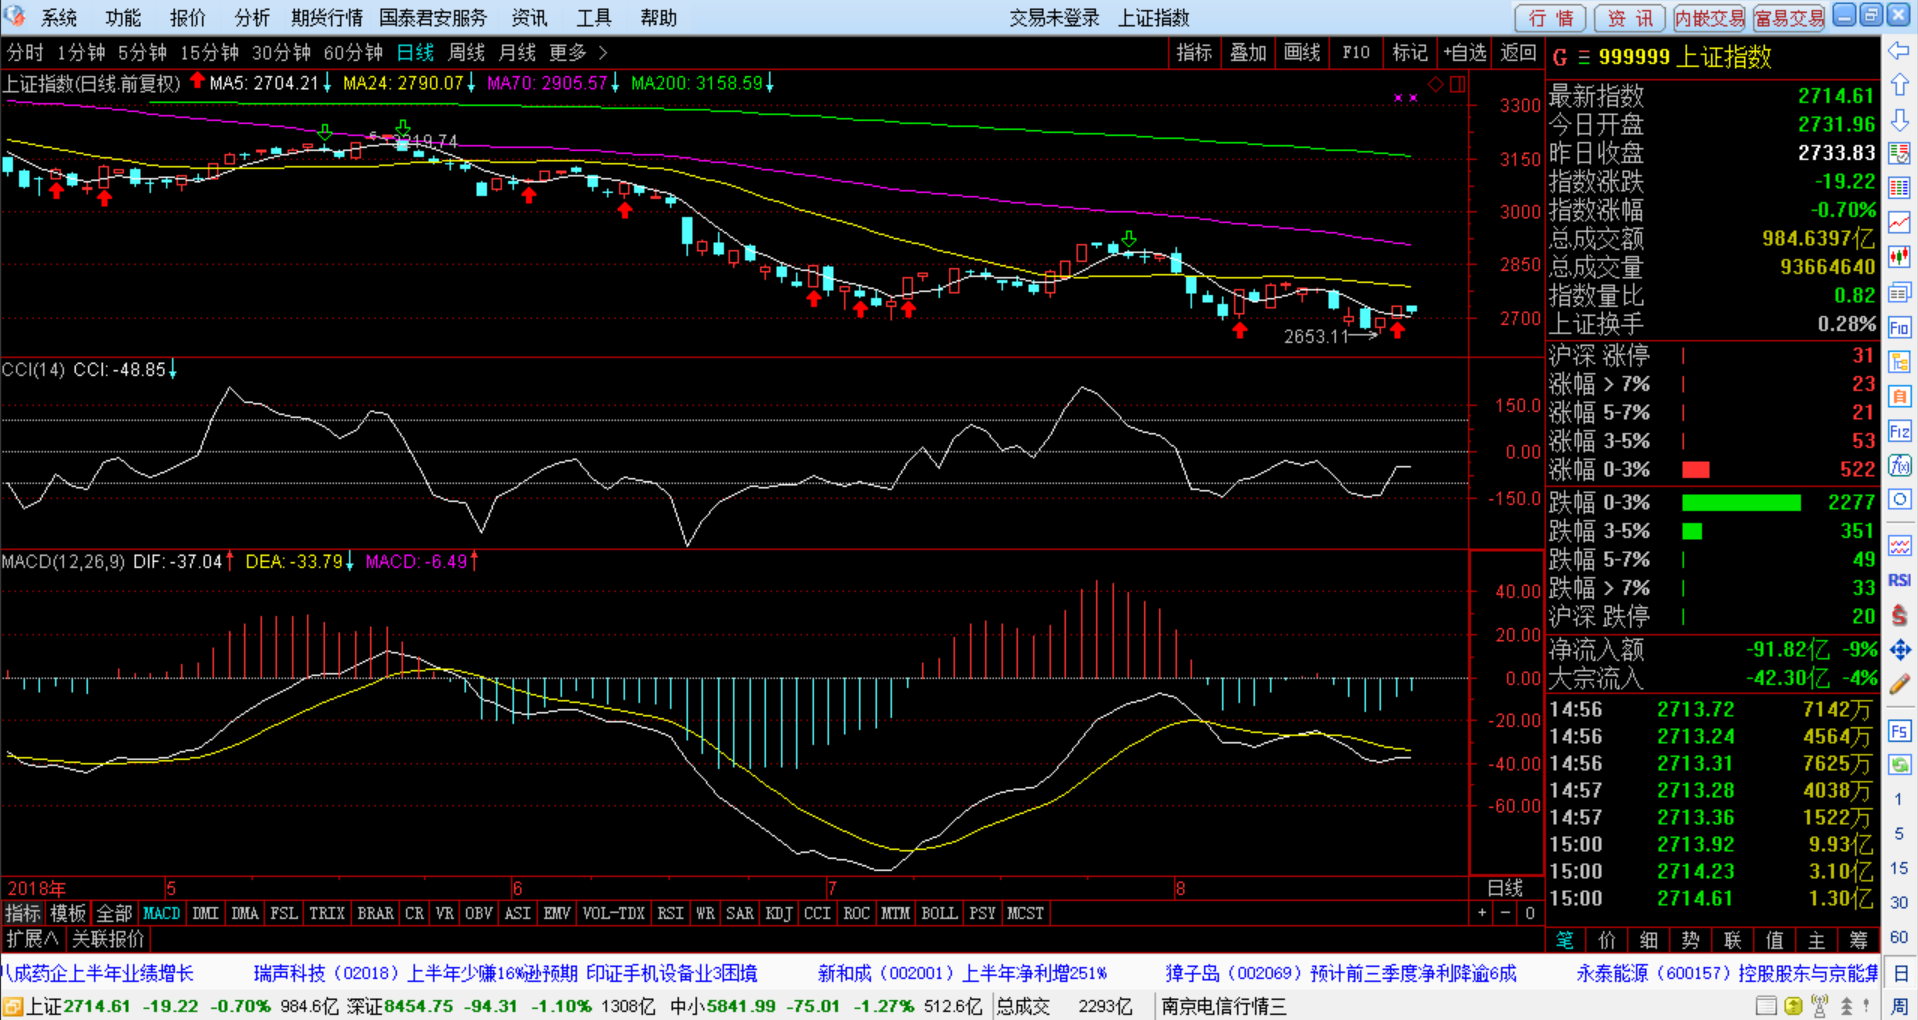Click the candlestick chart icon in sidebar
This screenshot has width=1918, height=1020.
point(1899,257)
